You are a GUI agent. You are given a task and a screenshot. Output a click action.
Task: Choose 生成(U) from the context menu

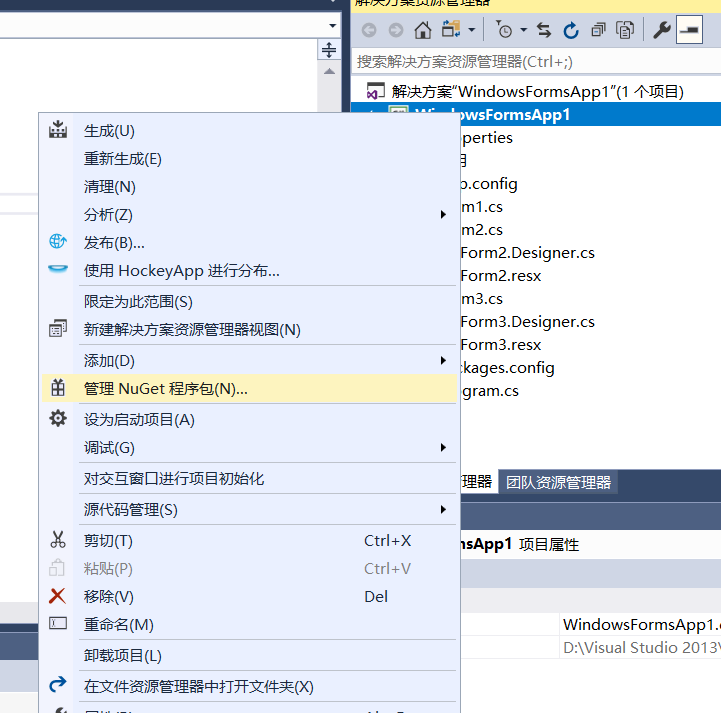pyautogui.click(x=249, y=131)
